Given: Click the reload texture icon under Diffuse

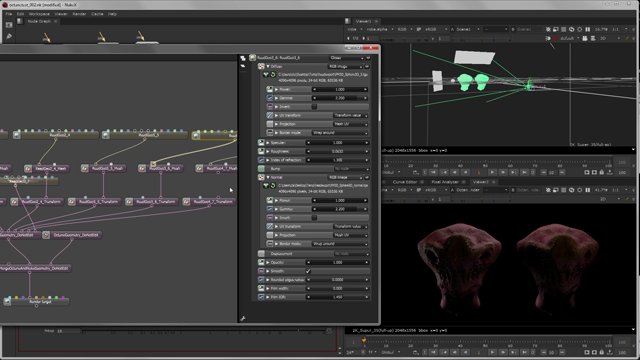Looking at the screenshot, I should (x=273, y=75).
